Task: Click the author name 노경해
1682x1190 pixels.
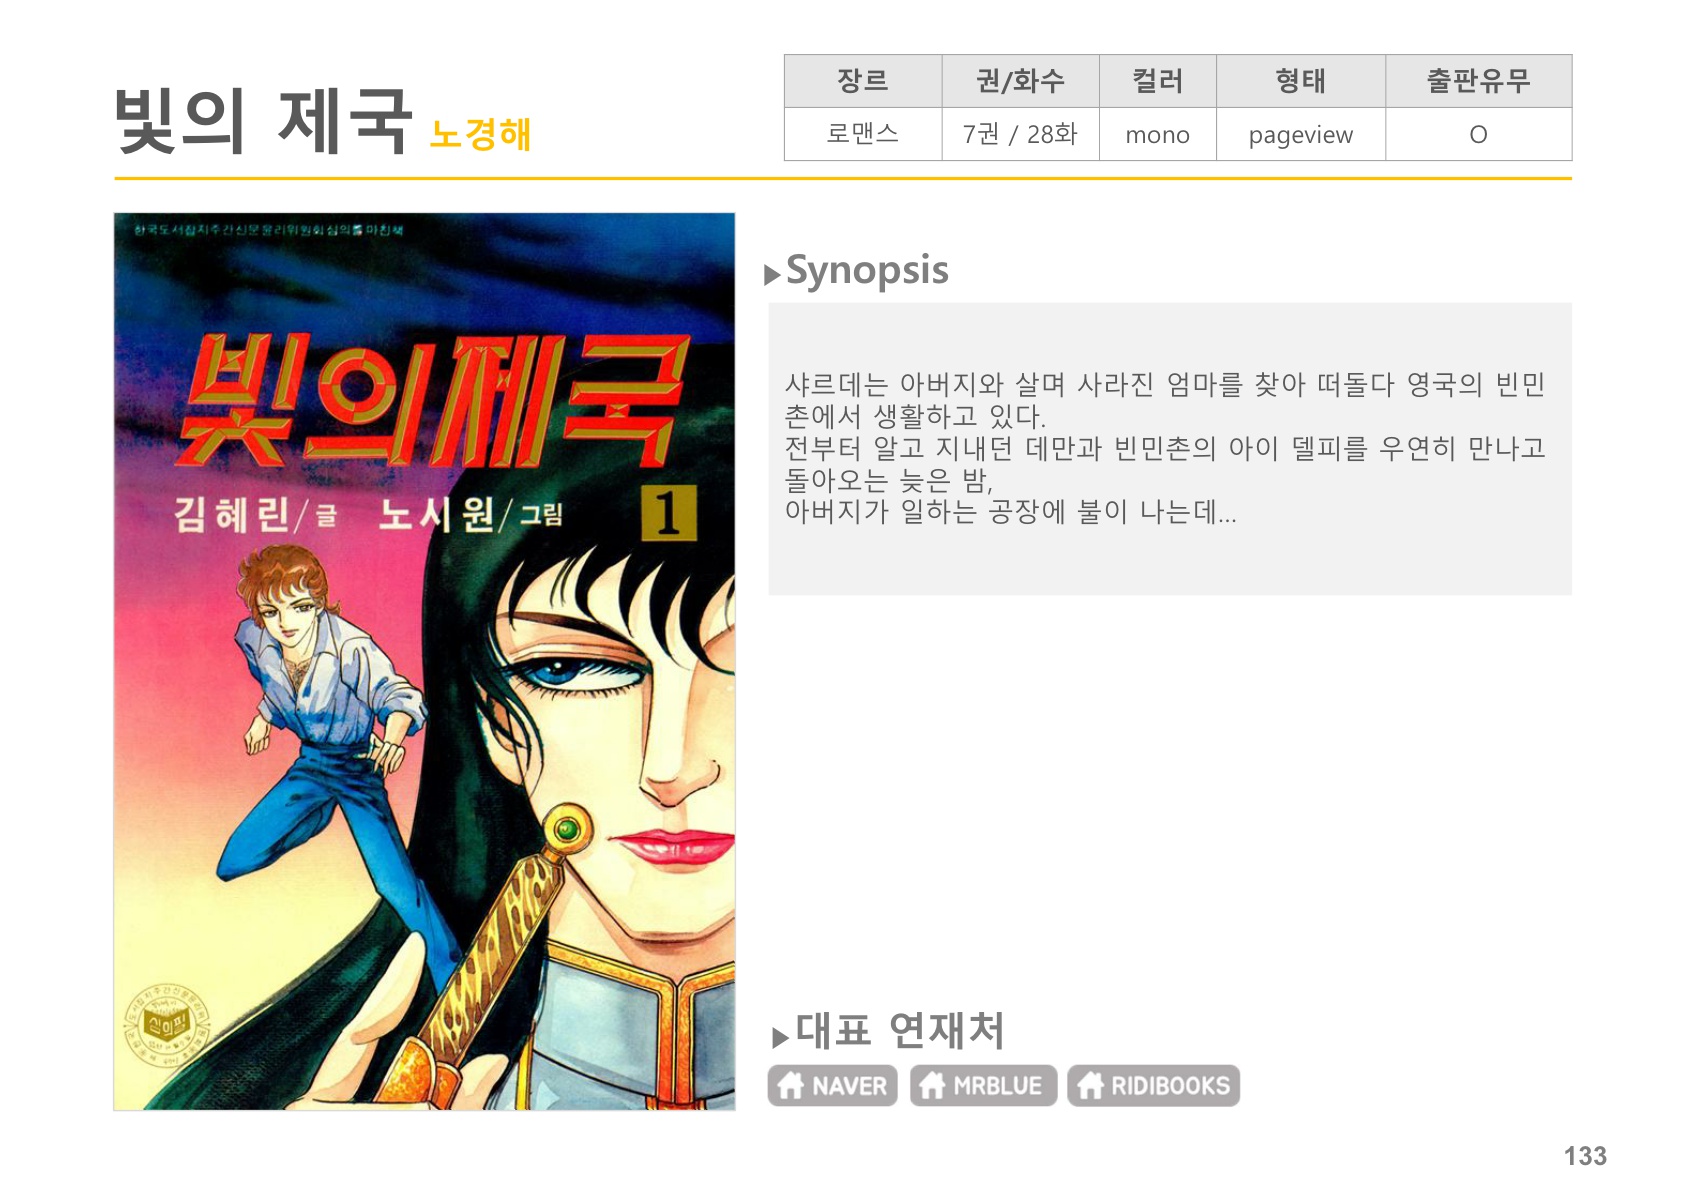Action: [x=480, y=134]
